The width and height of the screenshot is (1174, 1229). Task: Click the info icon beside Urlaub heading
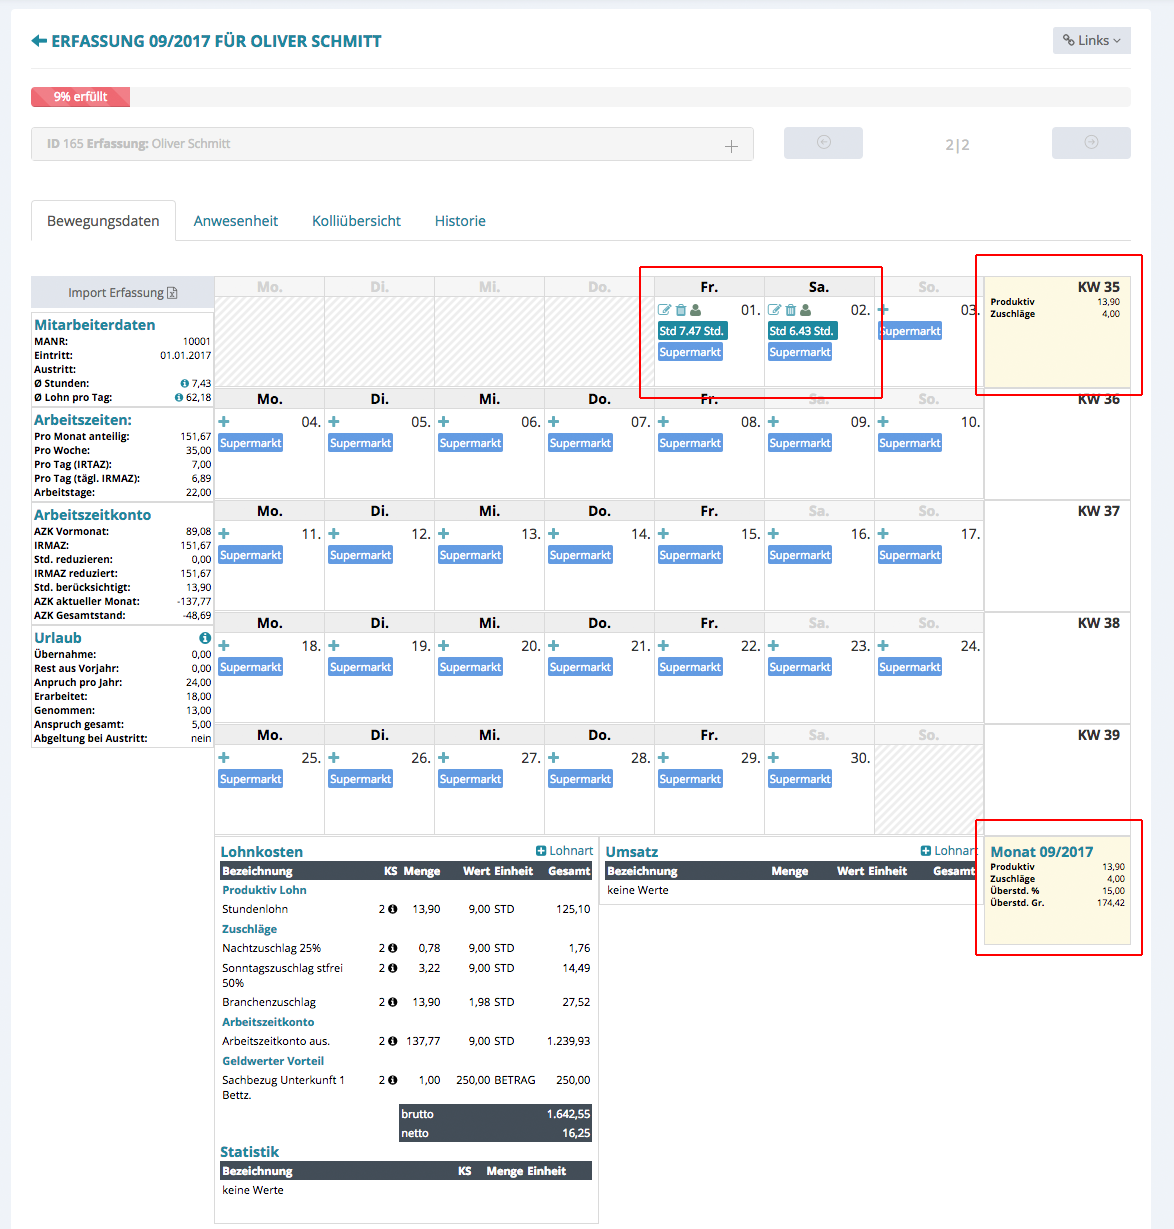pos(205,638)
